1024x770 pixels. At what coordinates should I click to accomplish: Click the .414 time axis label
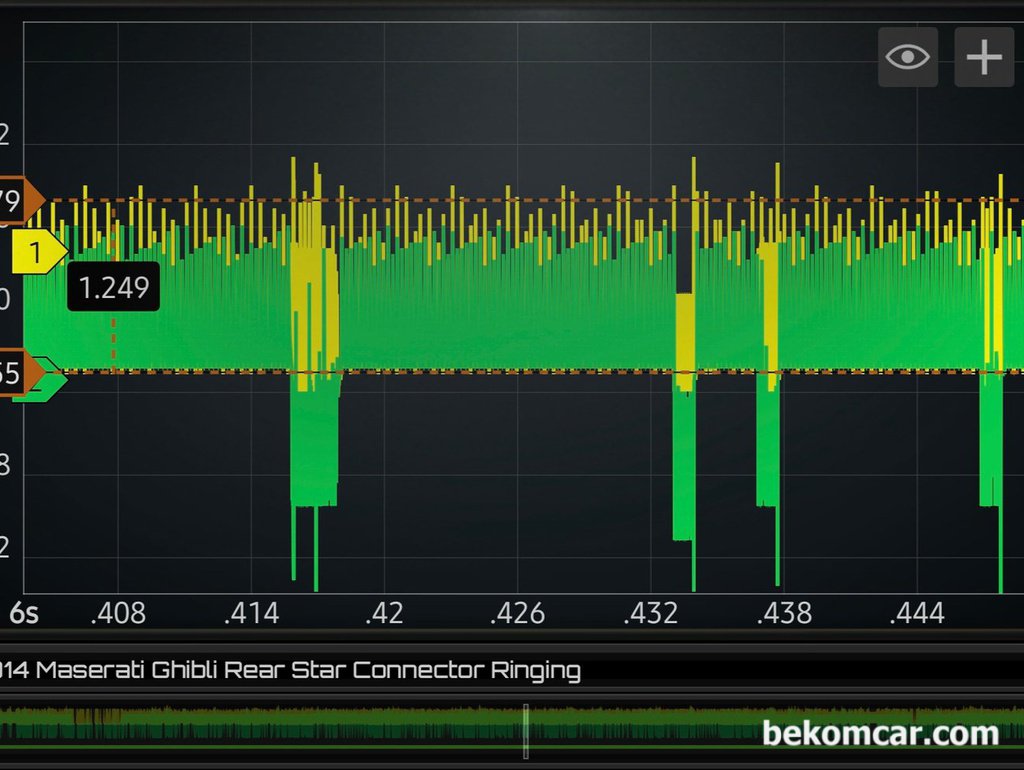251,613
